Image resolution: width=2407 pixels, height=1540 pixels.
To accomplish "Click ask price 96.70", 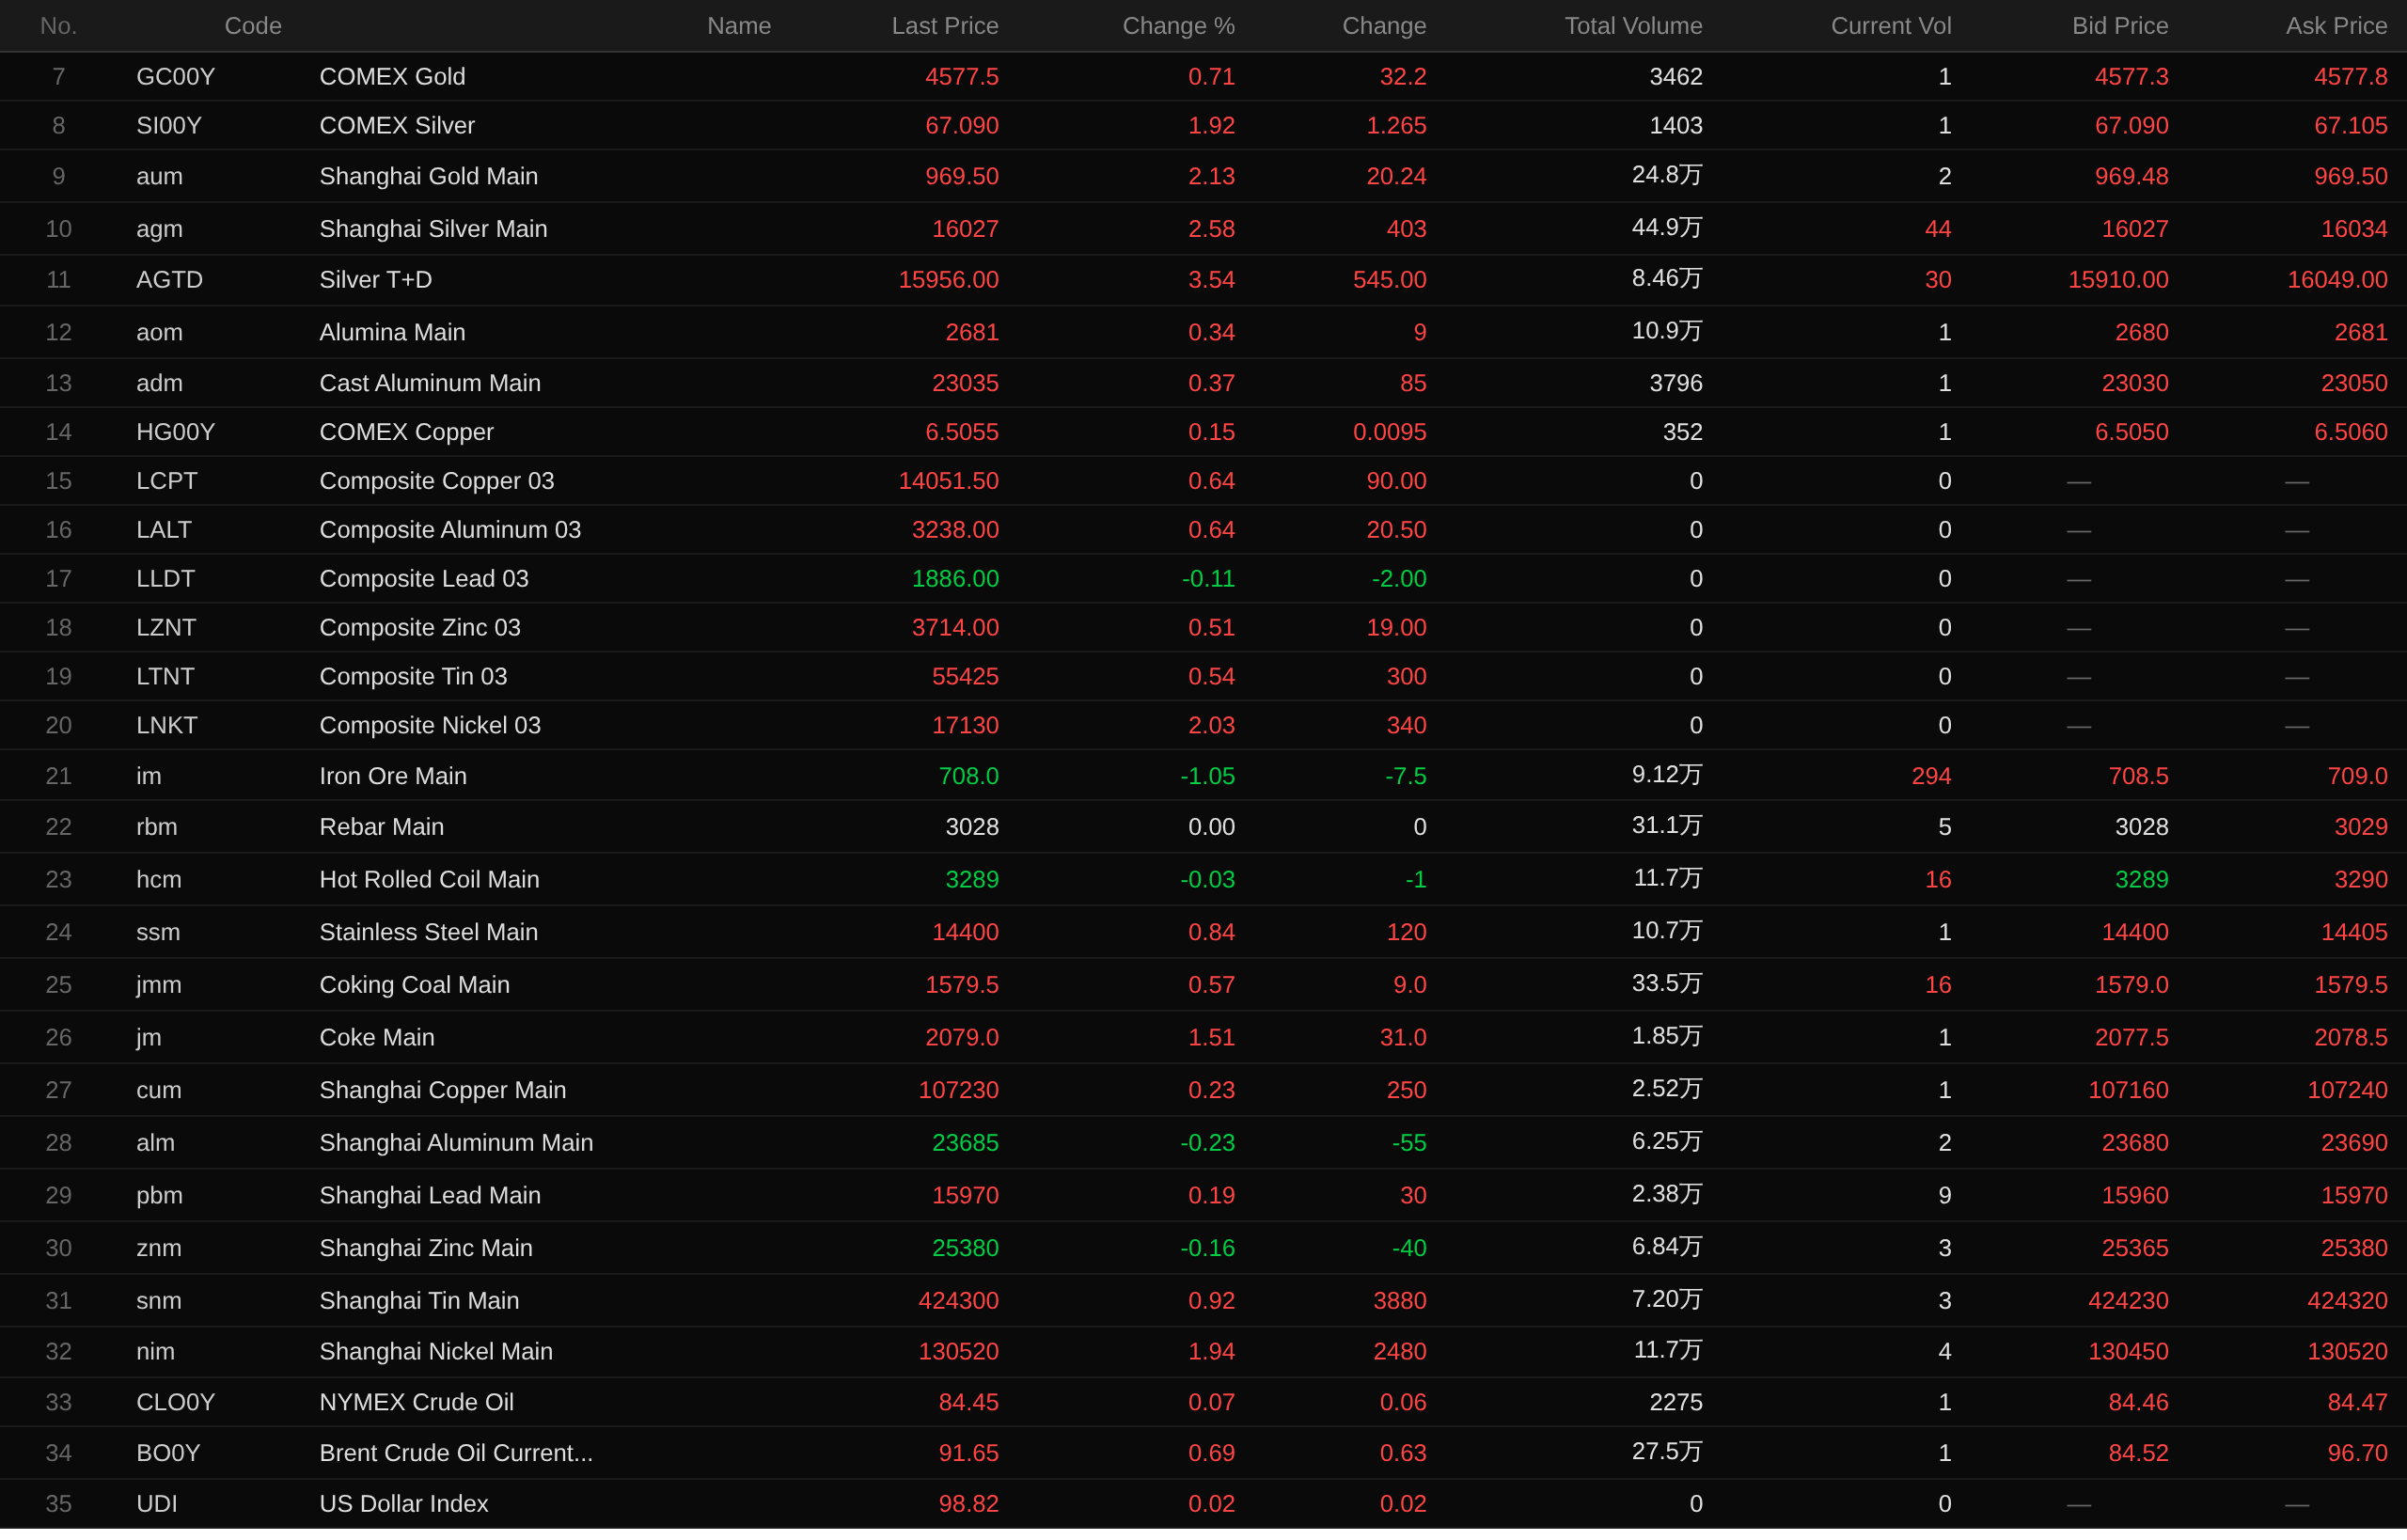I will [x=2357, y=1453].
